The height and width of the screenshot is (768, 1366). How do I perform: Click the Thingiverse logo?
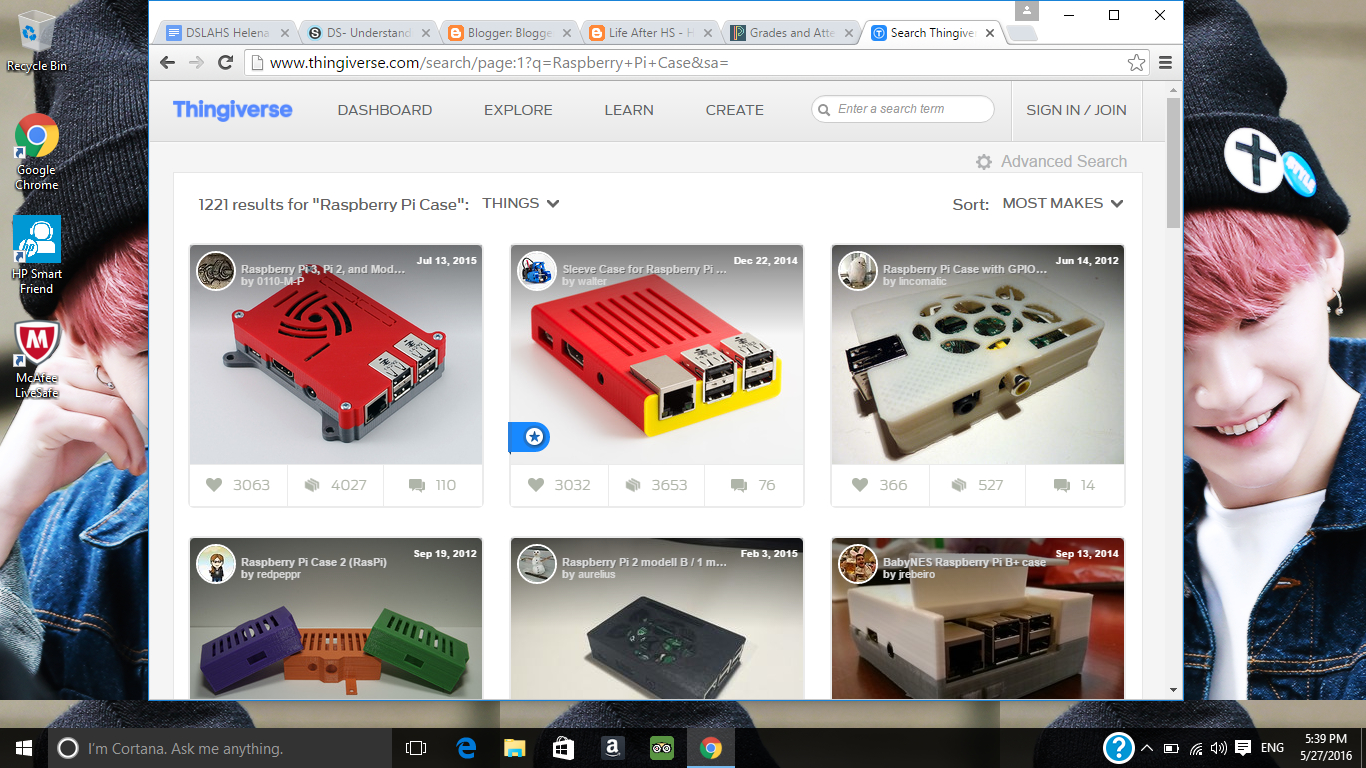point(232,110)
